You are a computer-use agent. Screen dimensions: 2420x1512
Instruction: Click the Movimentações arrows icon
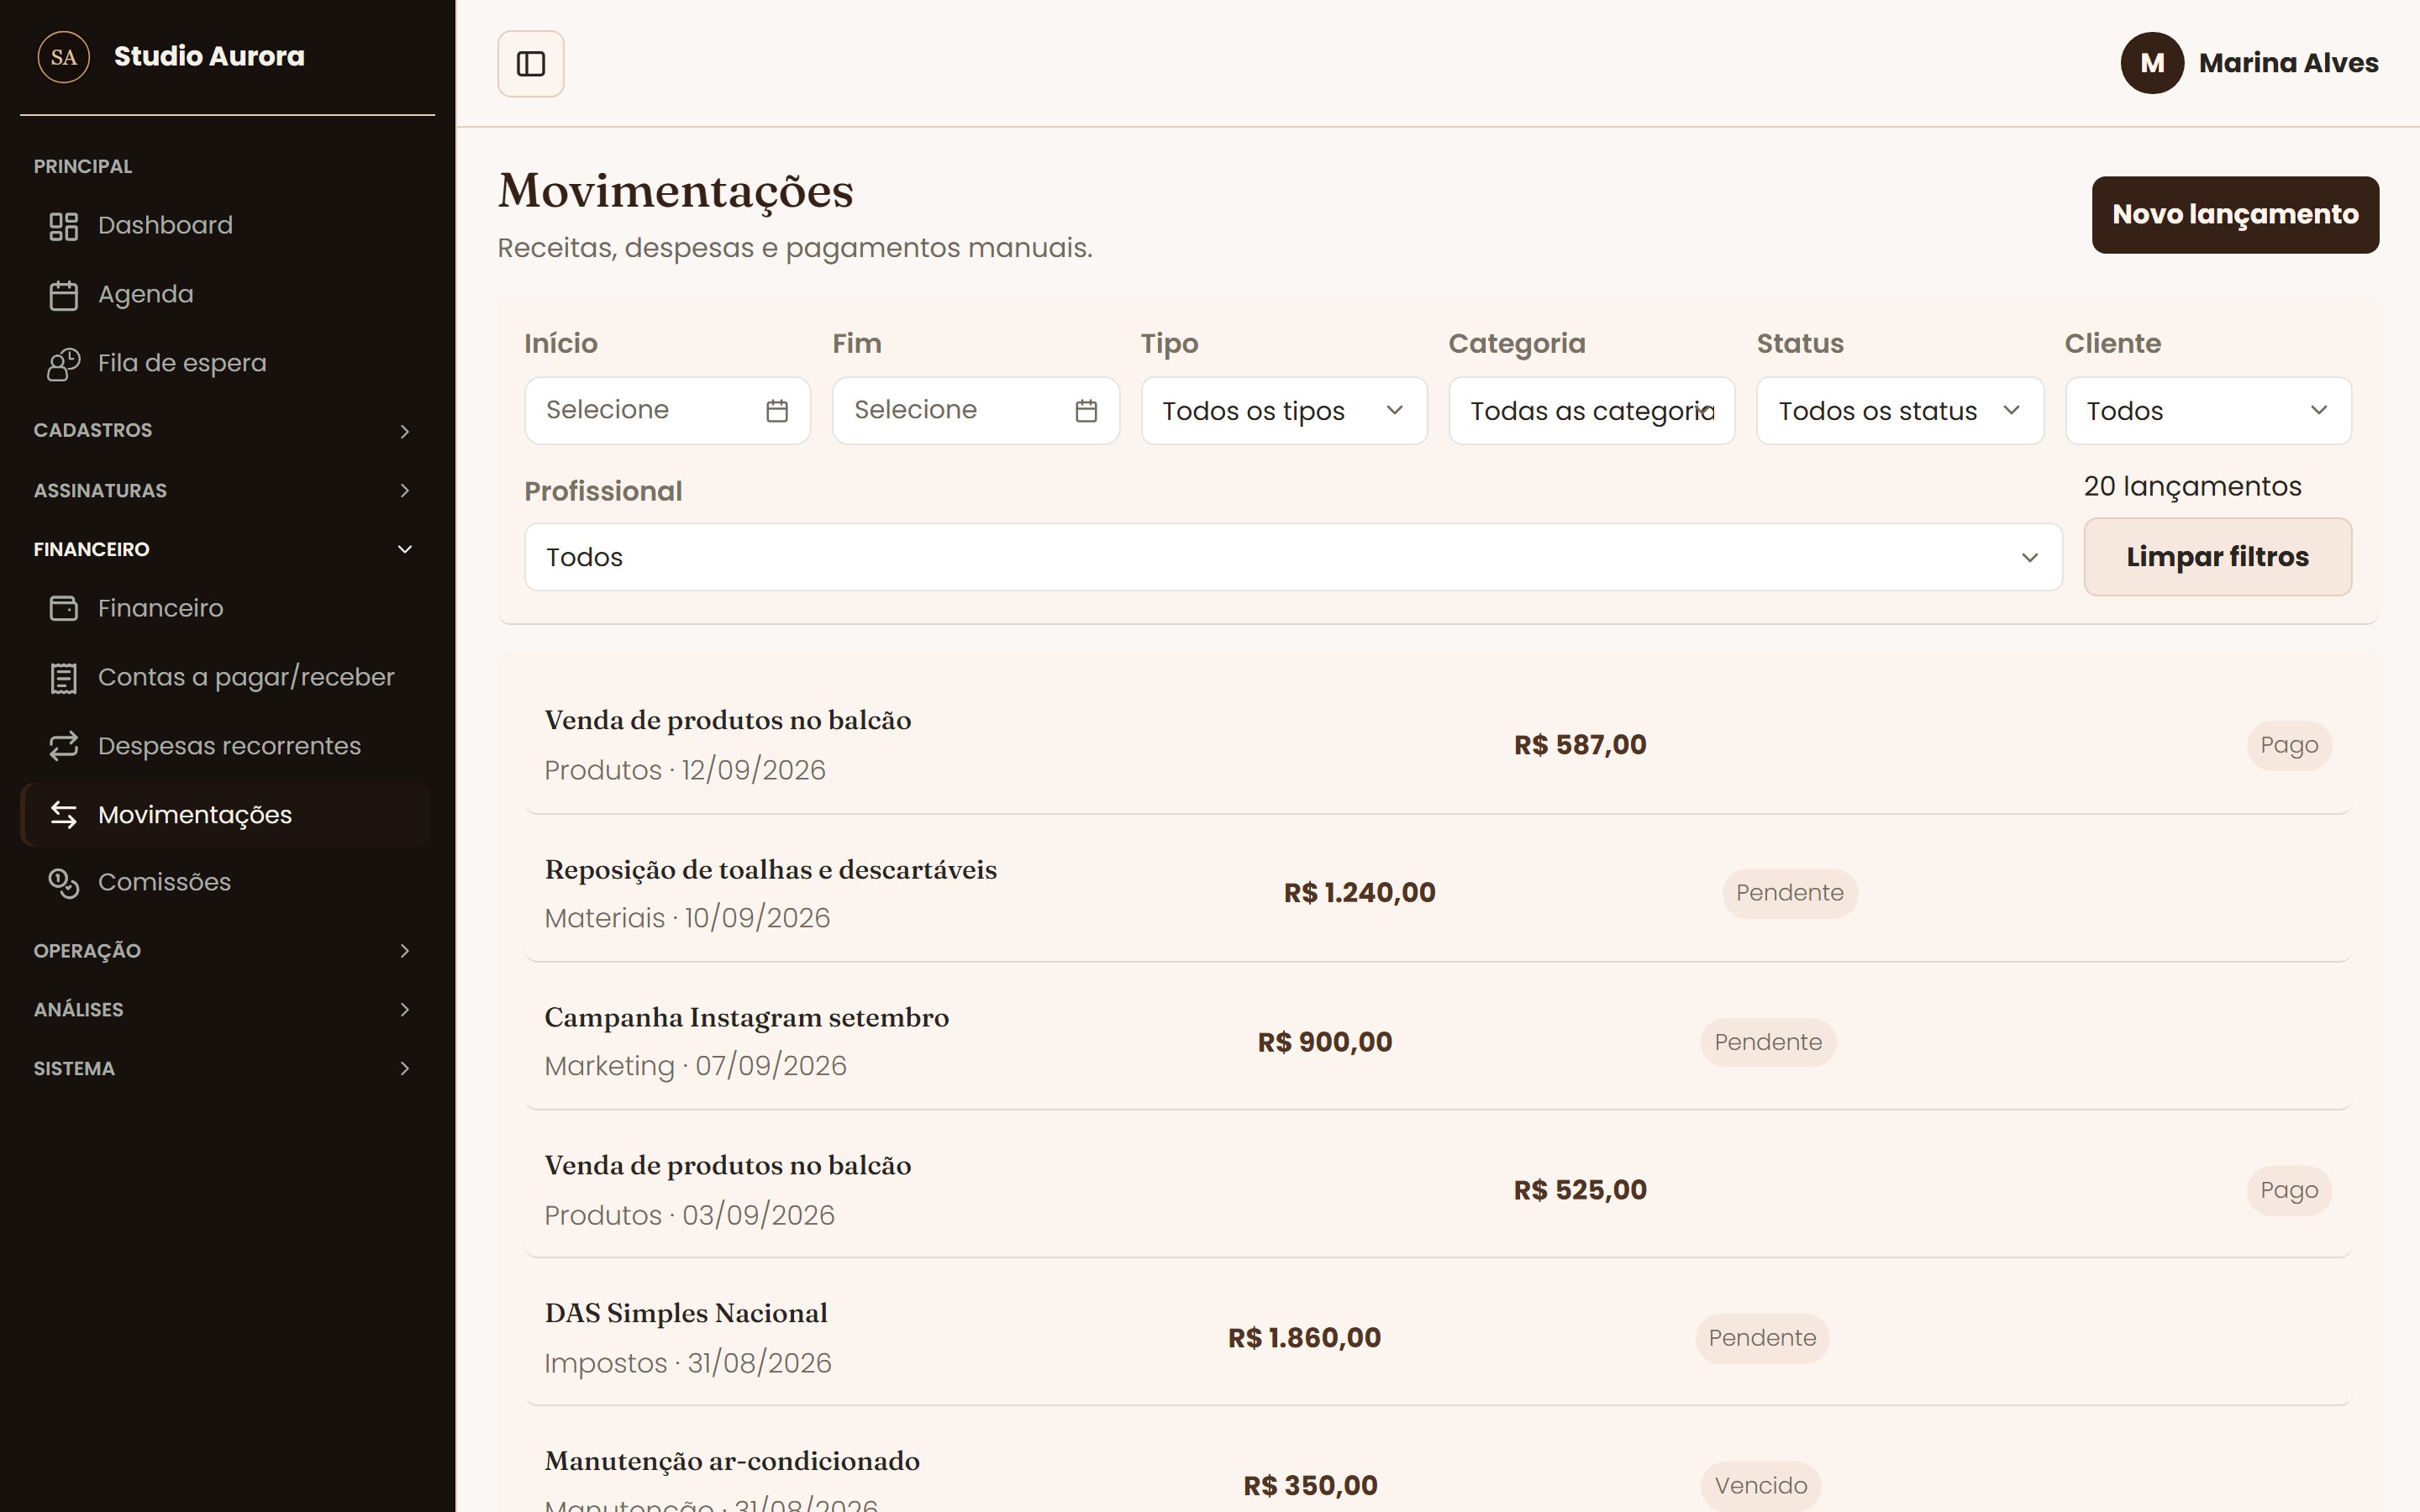pyautogui.click(x=64, y=815)
